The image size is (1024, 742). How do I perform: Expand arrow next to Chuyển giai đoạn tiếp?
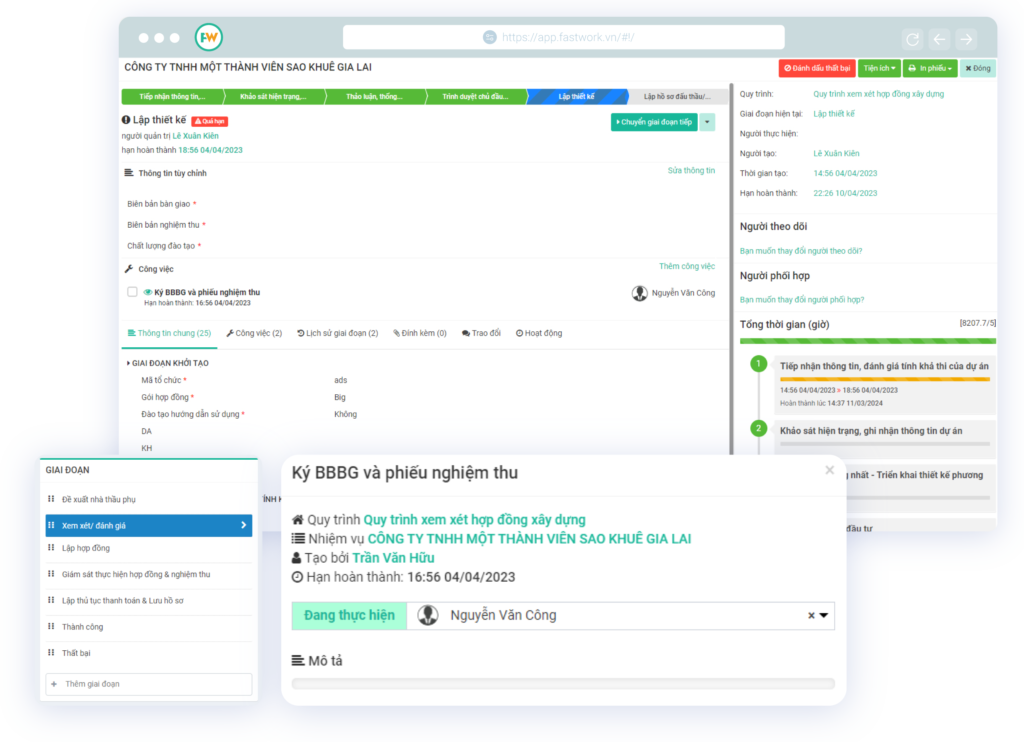click(x=708, y=122)
